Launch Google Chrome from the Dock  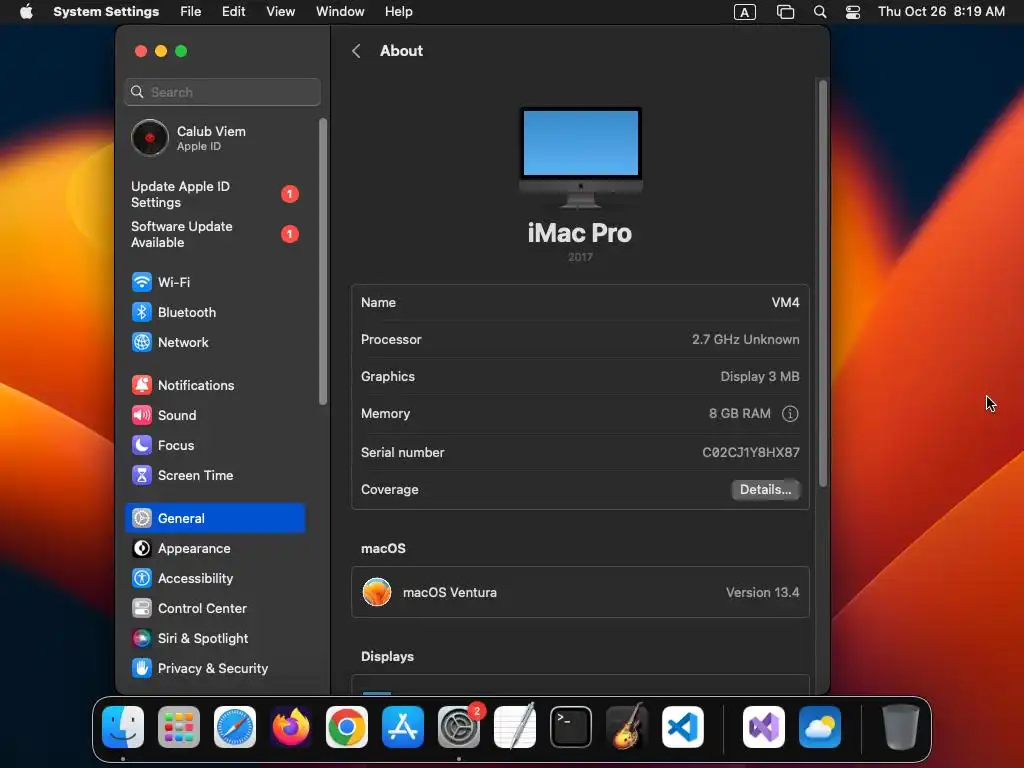tap(347, 727)
